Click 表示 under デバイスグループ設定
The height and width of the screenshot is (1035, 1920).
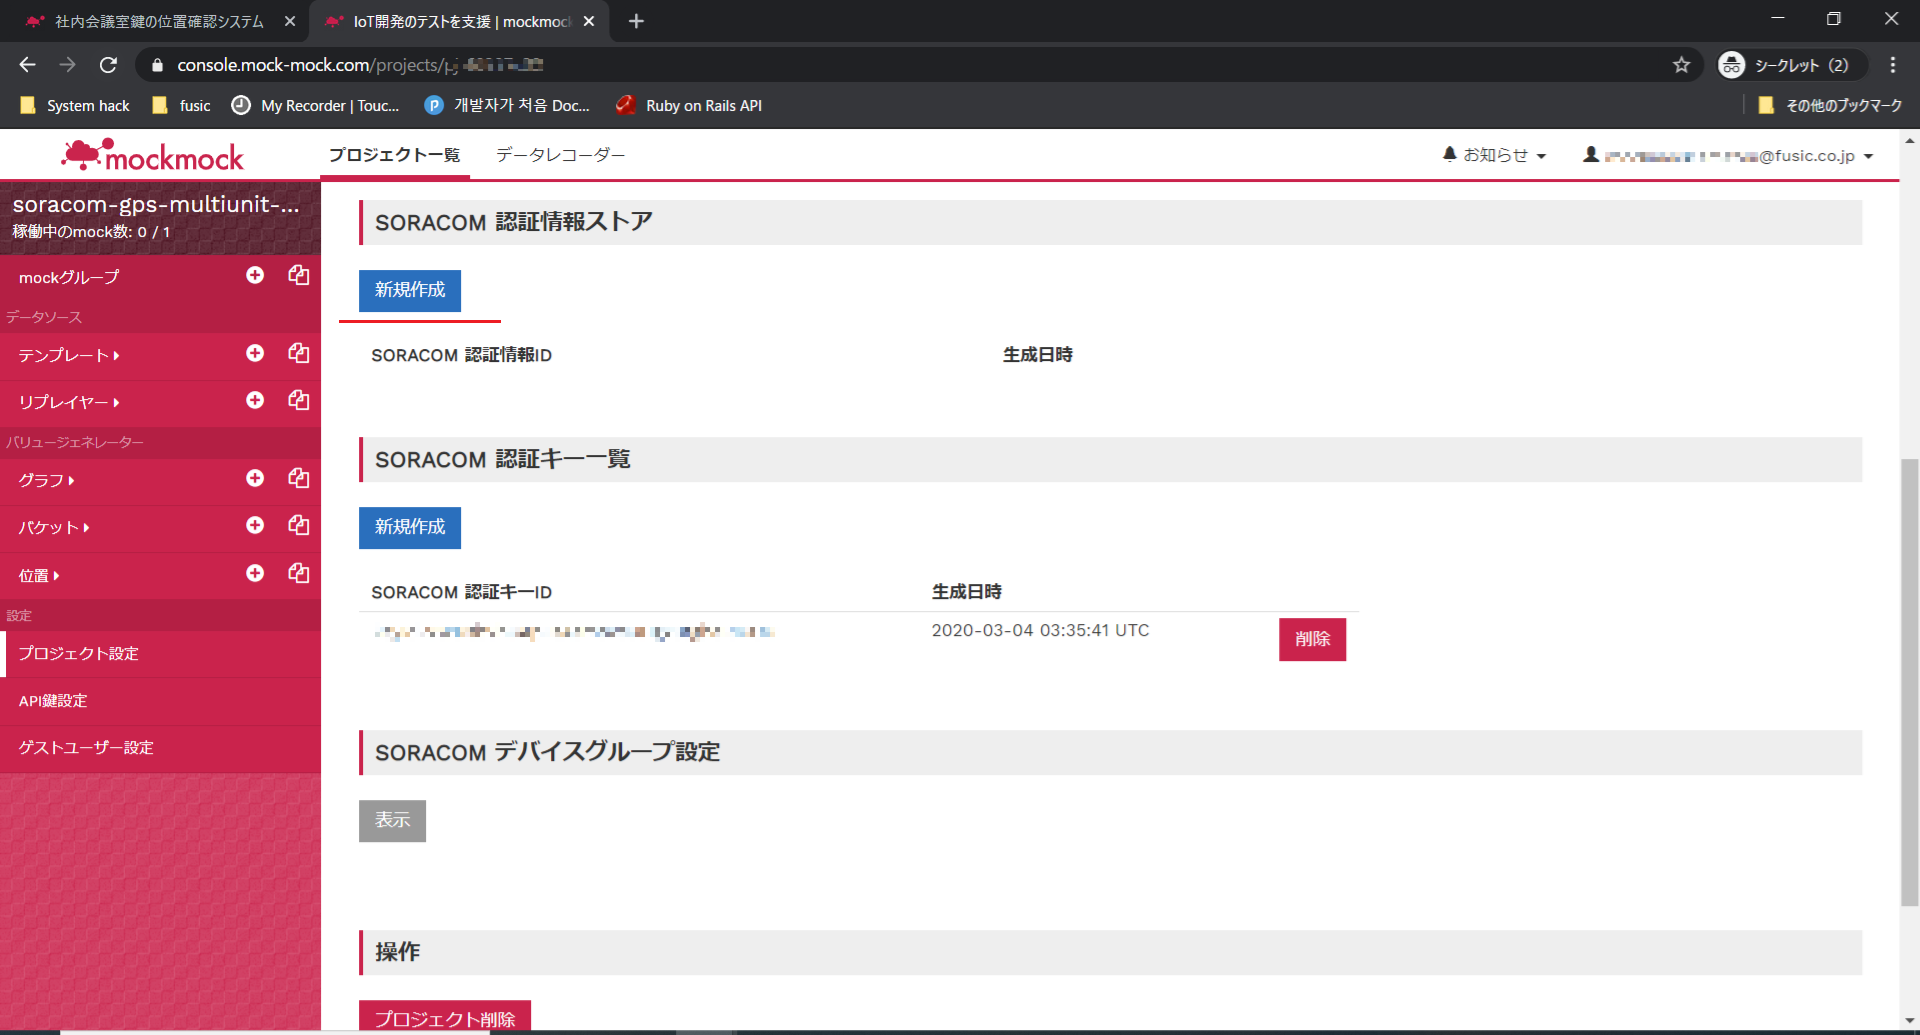(392, 820)
